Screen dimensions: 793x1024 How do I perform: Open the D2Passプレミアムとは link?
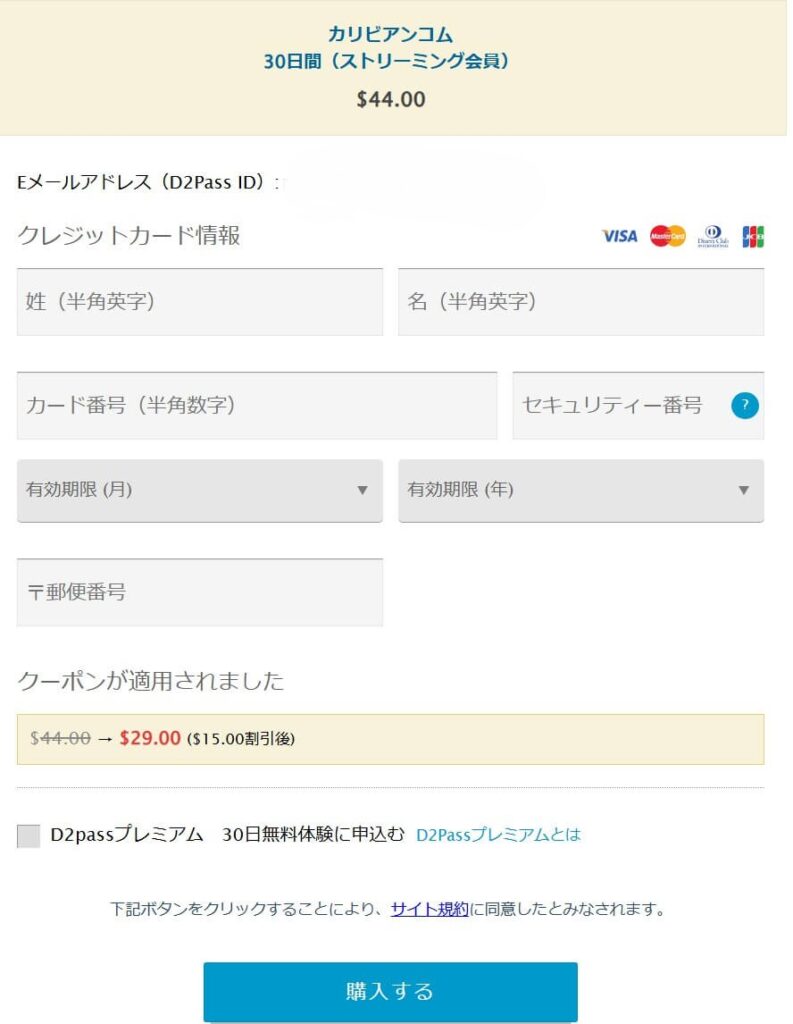click(x=498, y=835)
